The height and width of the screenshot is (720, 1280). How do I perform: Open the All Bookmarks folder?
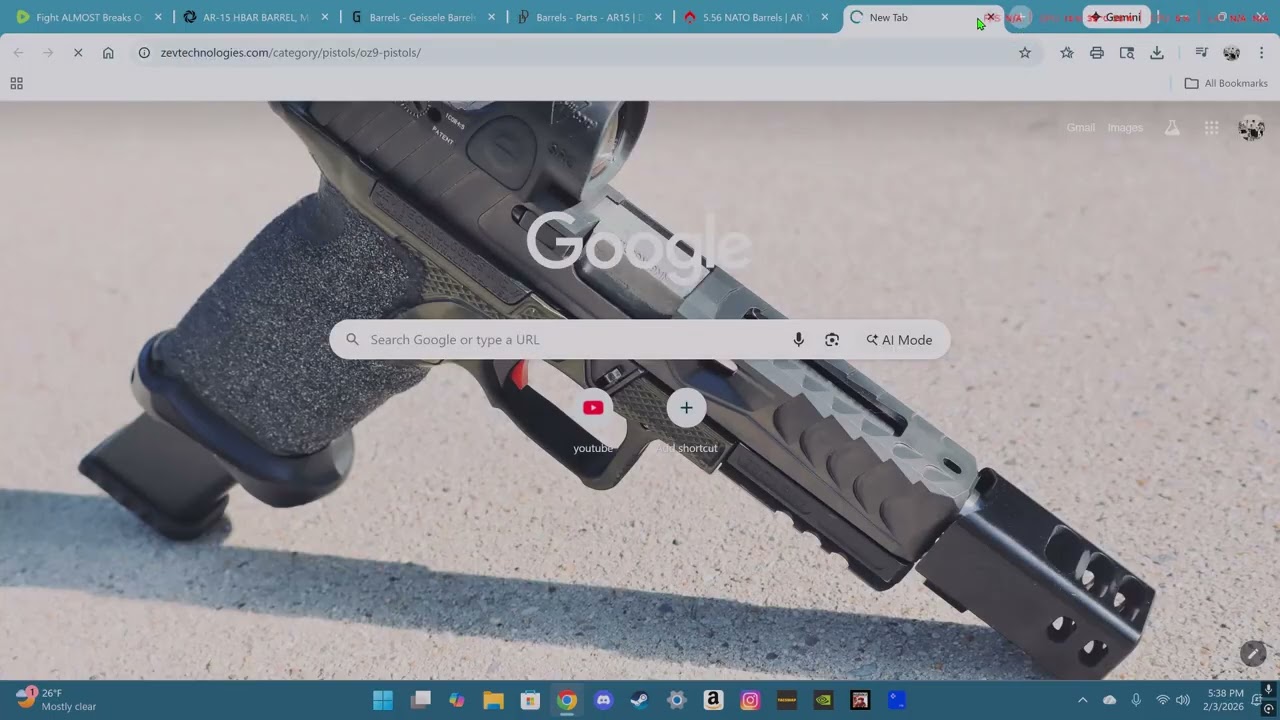click(1226, 84)
